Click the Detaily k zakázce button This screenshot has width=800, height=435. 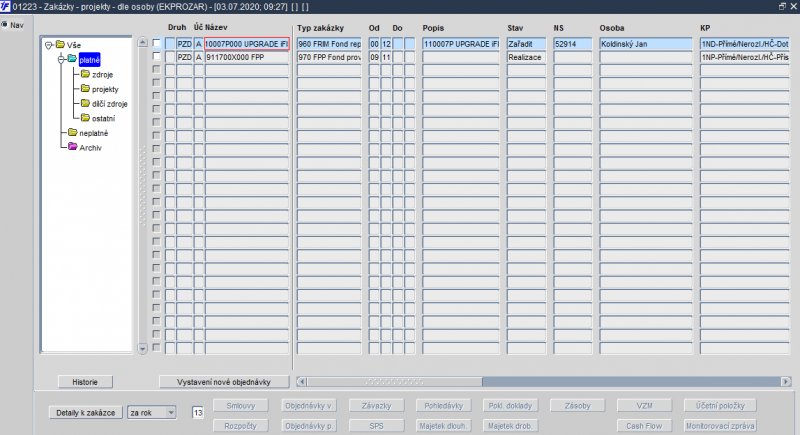tap(86, 413)
